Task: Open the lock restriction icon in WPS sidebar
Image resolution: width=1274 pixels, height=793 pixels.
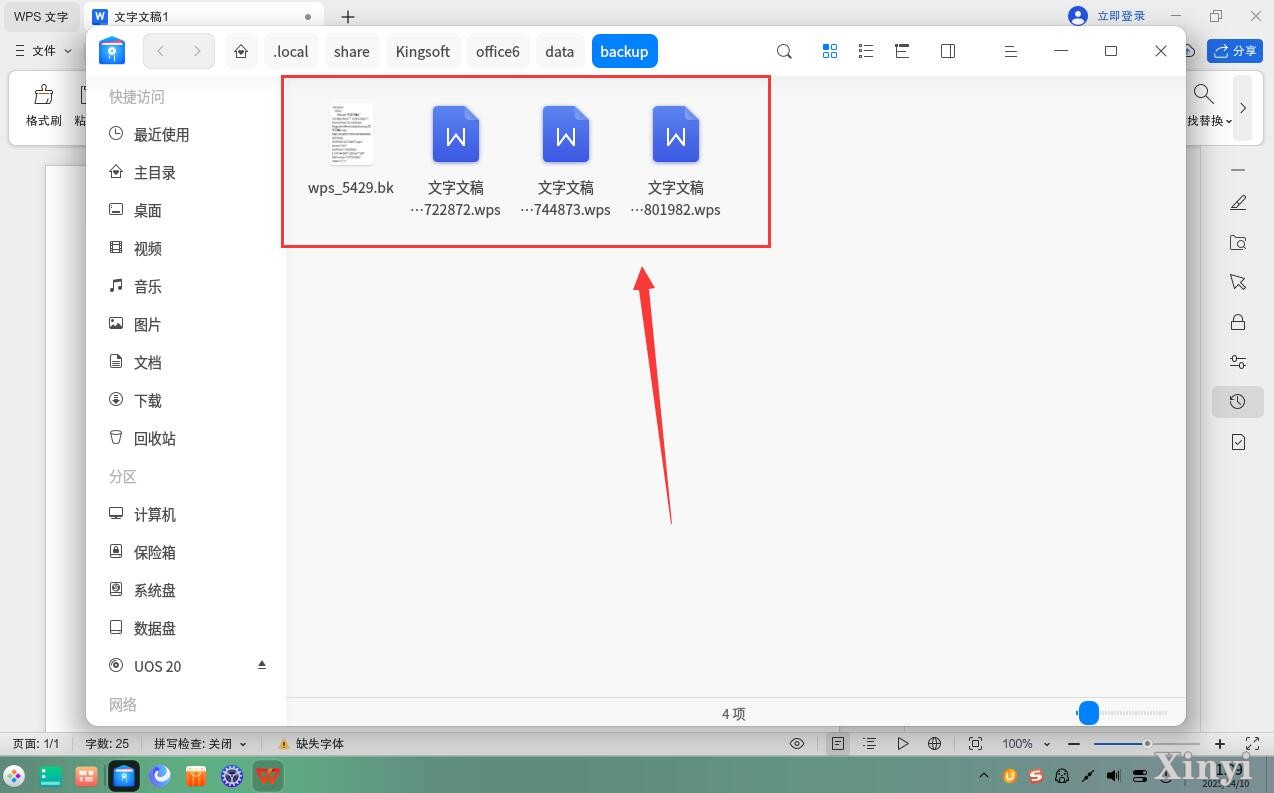Action: click(1238, 322)
